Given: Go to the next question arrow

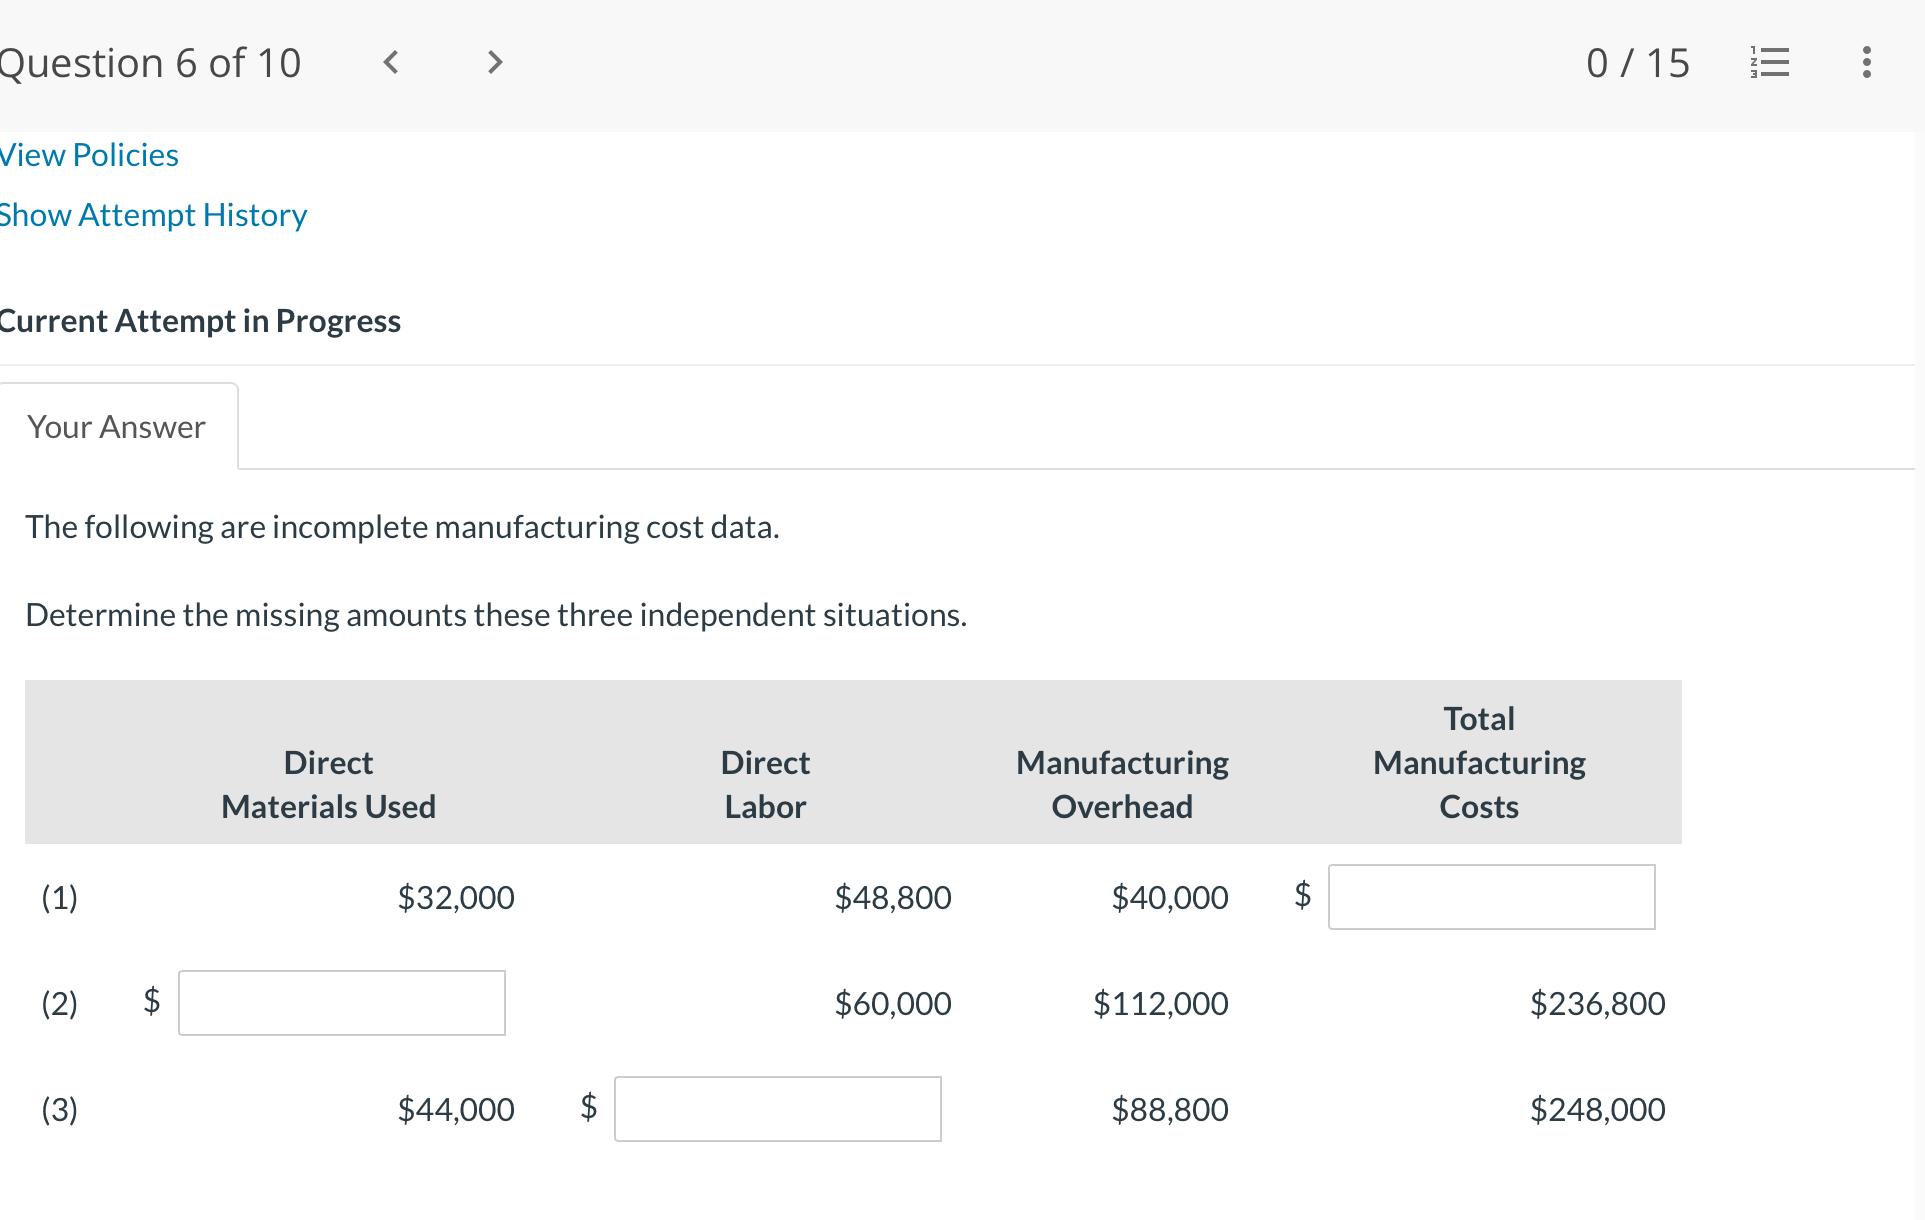Looking at the screenshot, I should pos(495,63).
